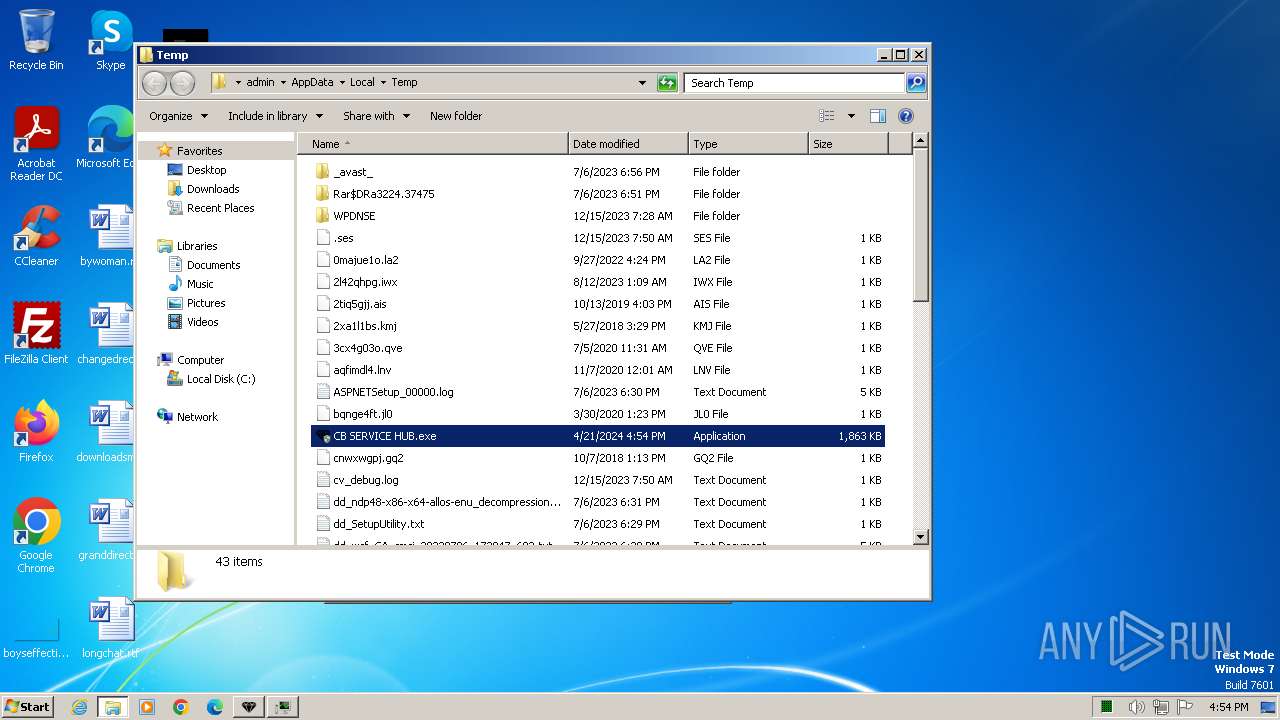1280x720 pixels.
Task: Open the address bar history dropdown
Action: (x=642, y=83)
